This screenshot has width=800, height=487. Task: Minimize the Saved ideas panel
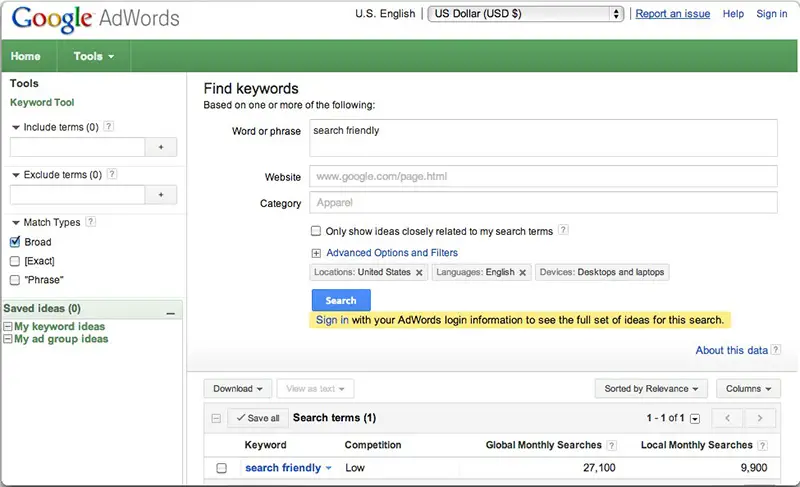[x=170, y=313]
